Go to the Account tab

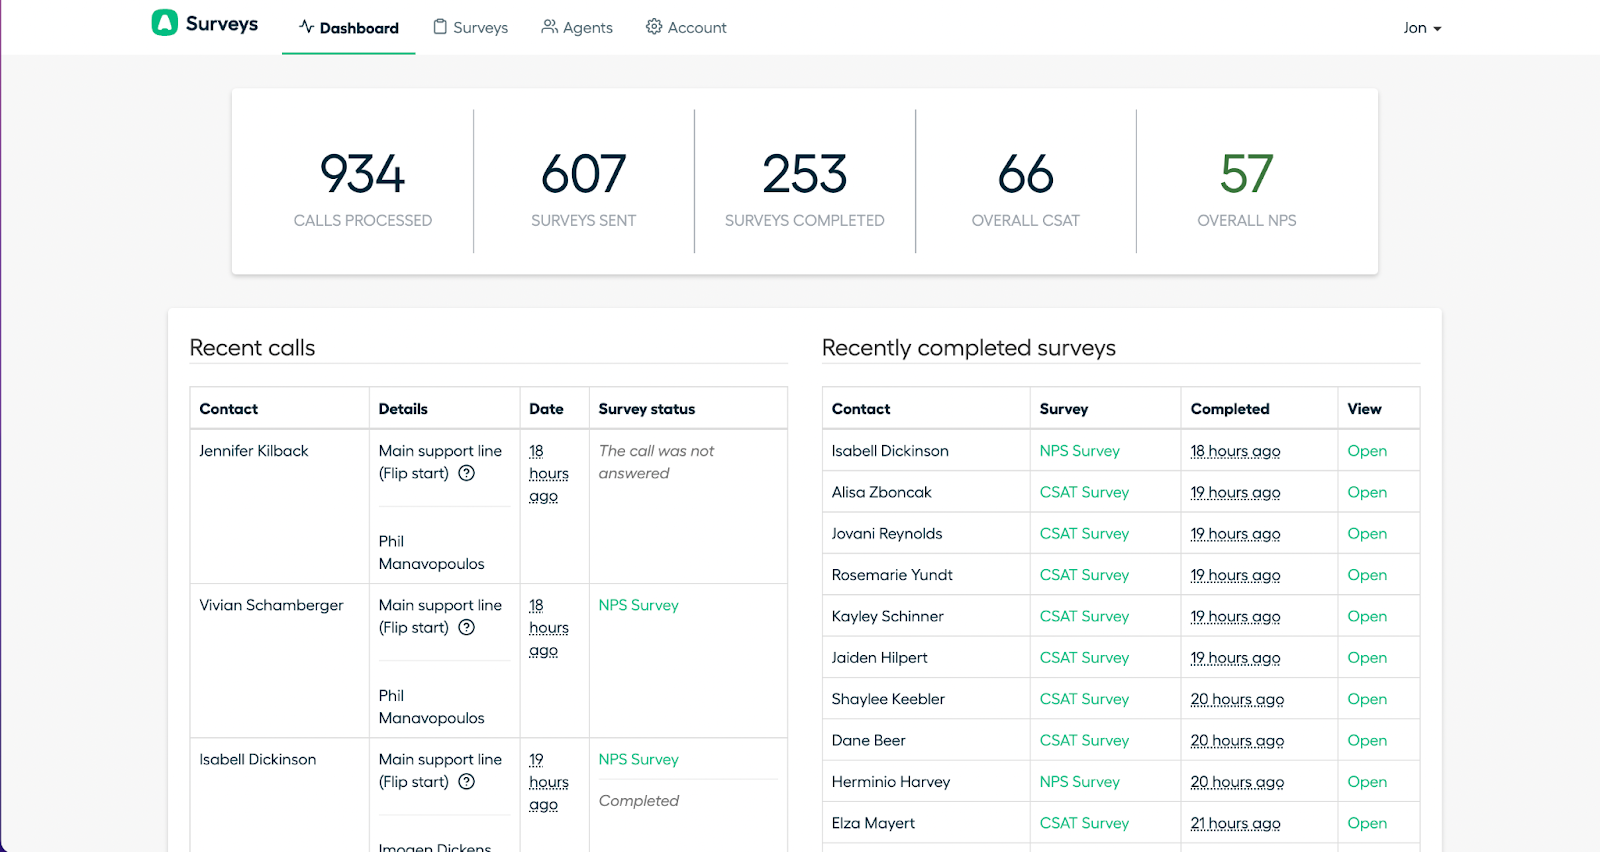(x=686, y=27)
